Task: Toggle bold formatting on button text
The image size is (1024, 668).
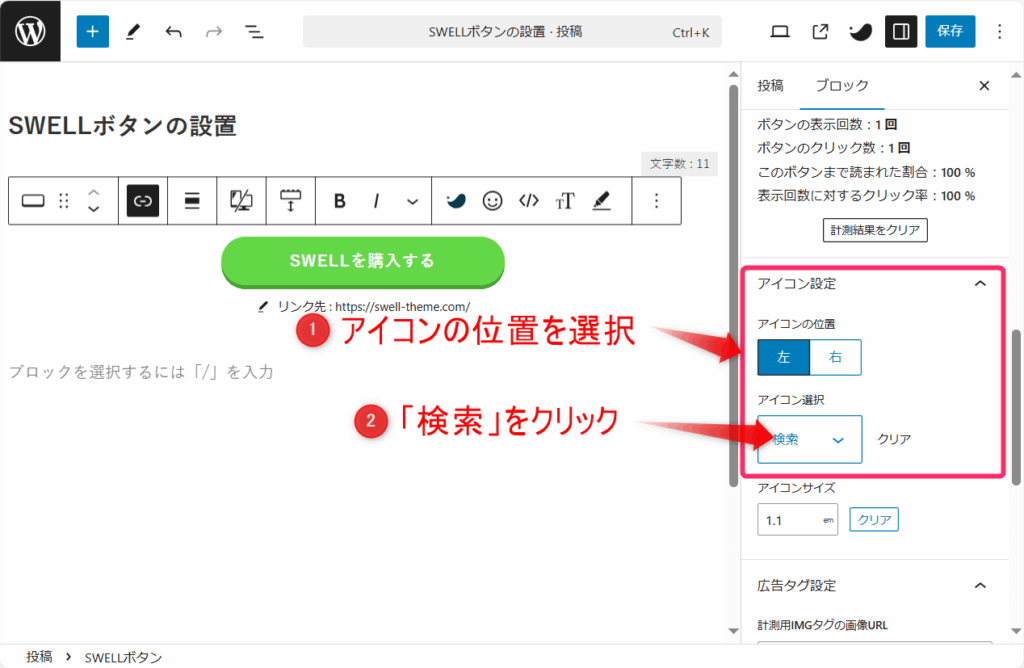Action: 340,200
